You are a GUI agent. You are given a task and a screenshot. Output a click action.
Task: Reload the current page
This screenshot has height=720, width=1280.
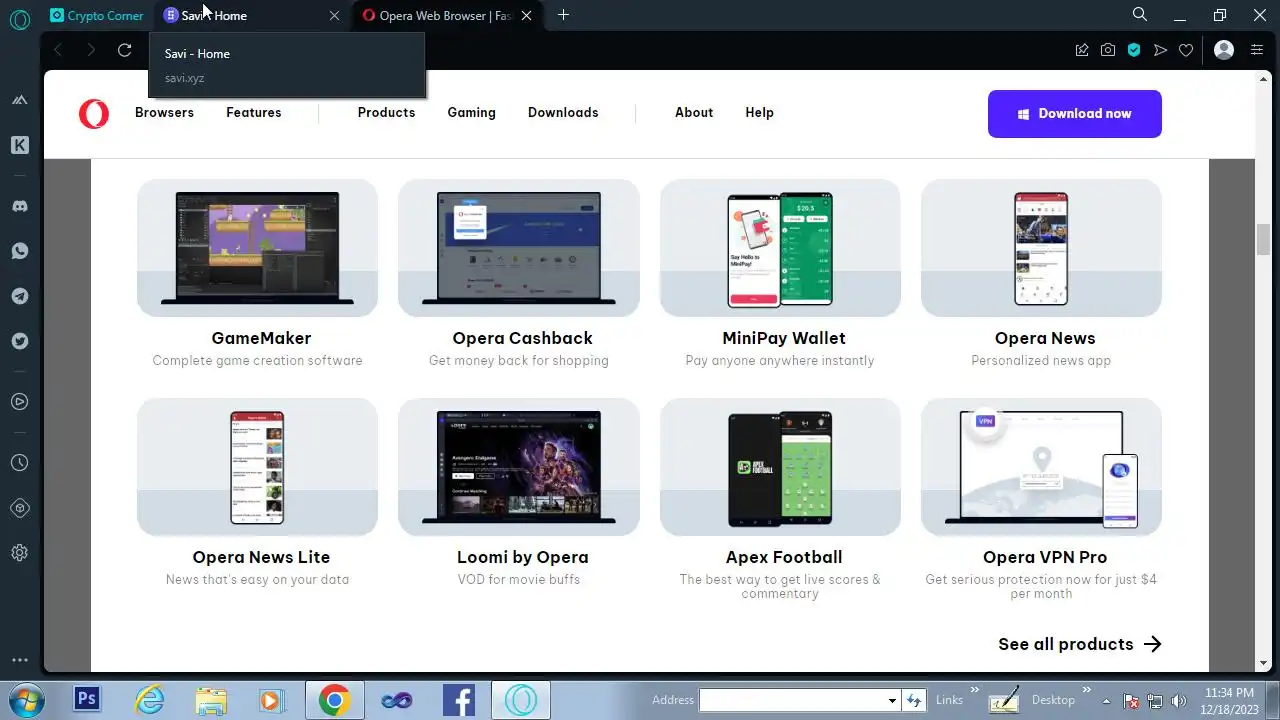click(x=124, y=50)
